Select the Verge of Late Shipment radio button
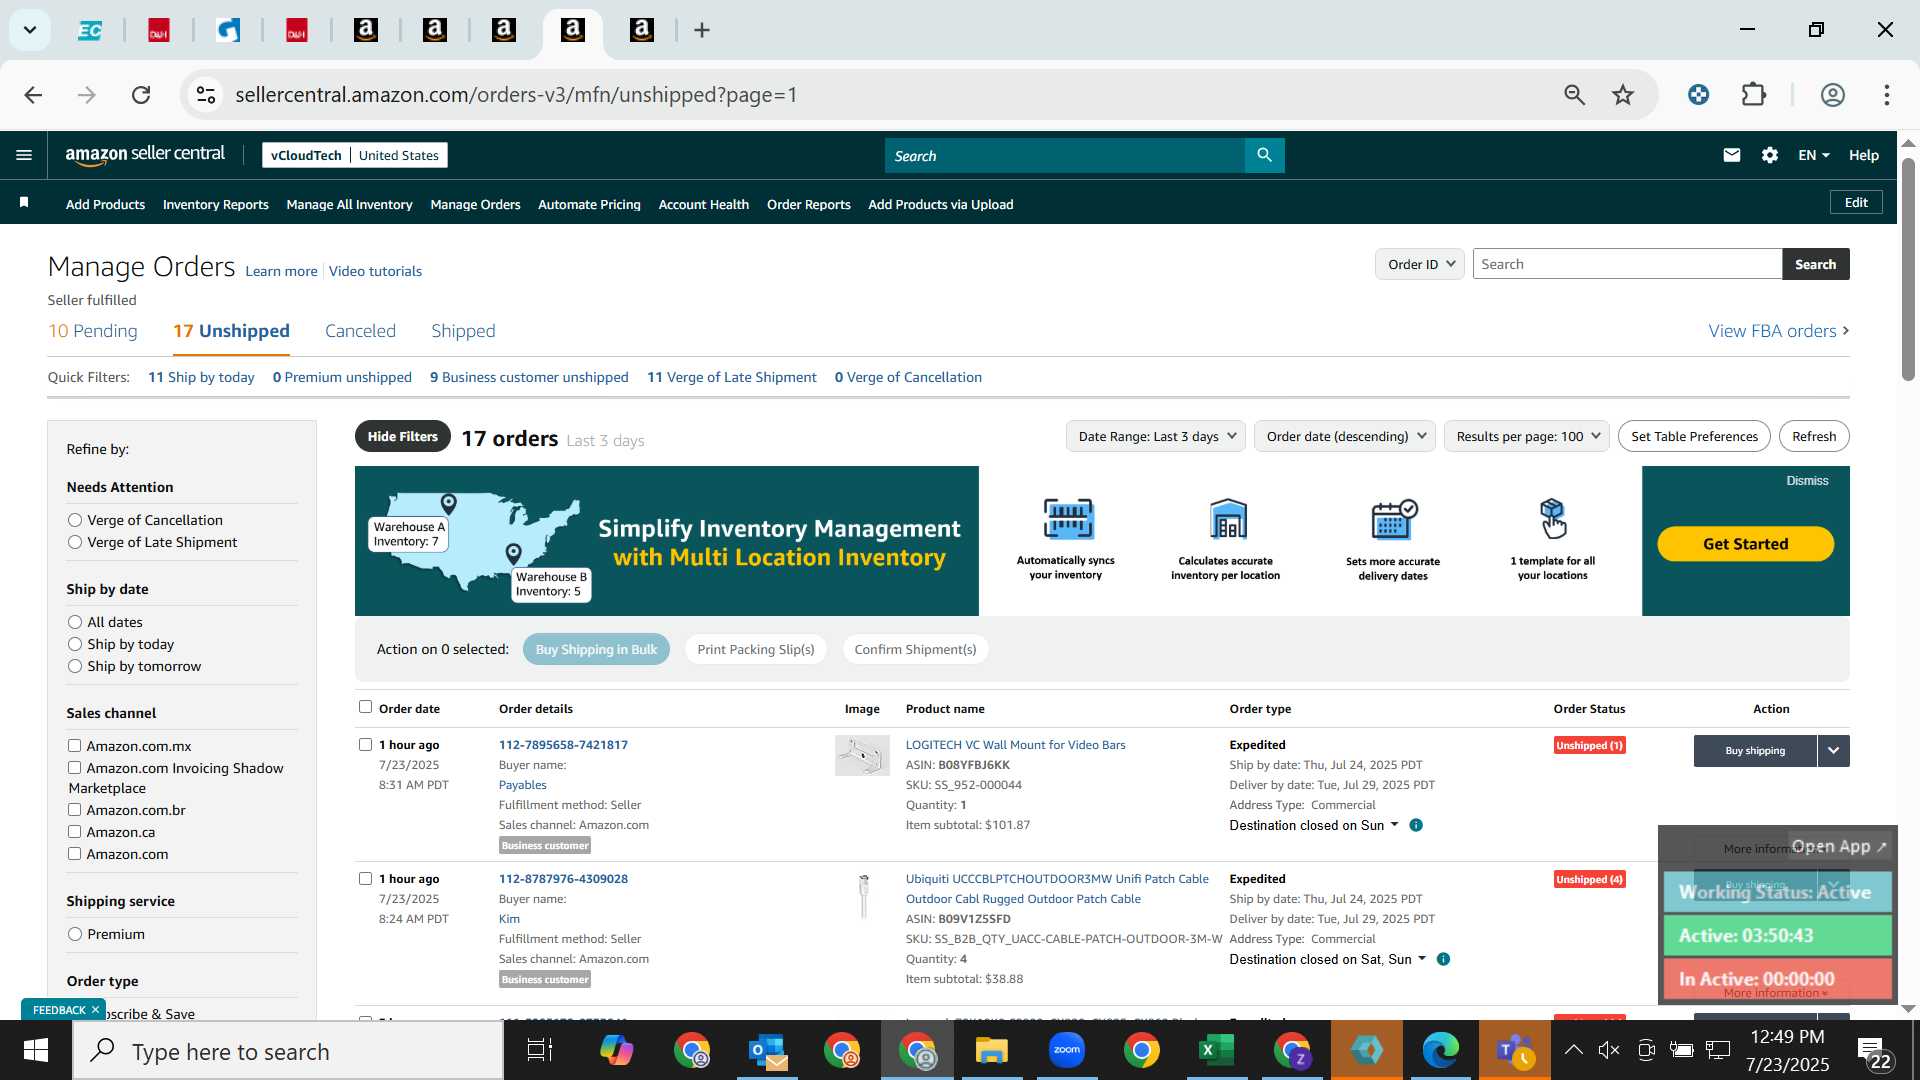1920x1080 pixels. pos(75,542)
